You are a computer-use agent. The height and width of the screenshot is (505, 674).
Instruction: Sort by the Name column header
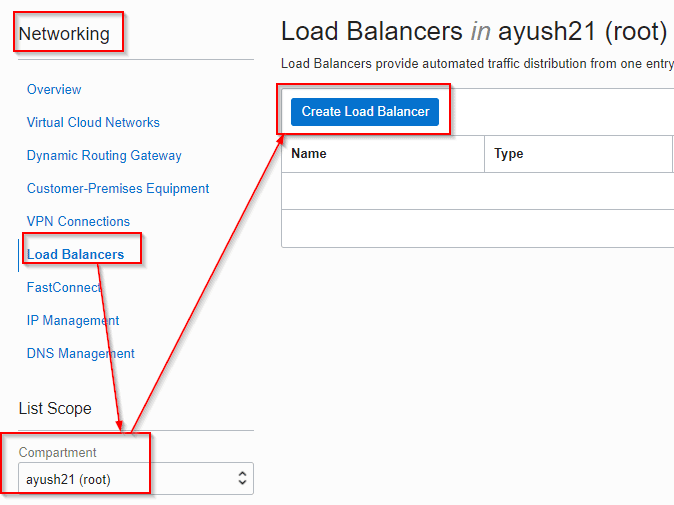click(309, 154)
